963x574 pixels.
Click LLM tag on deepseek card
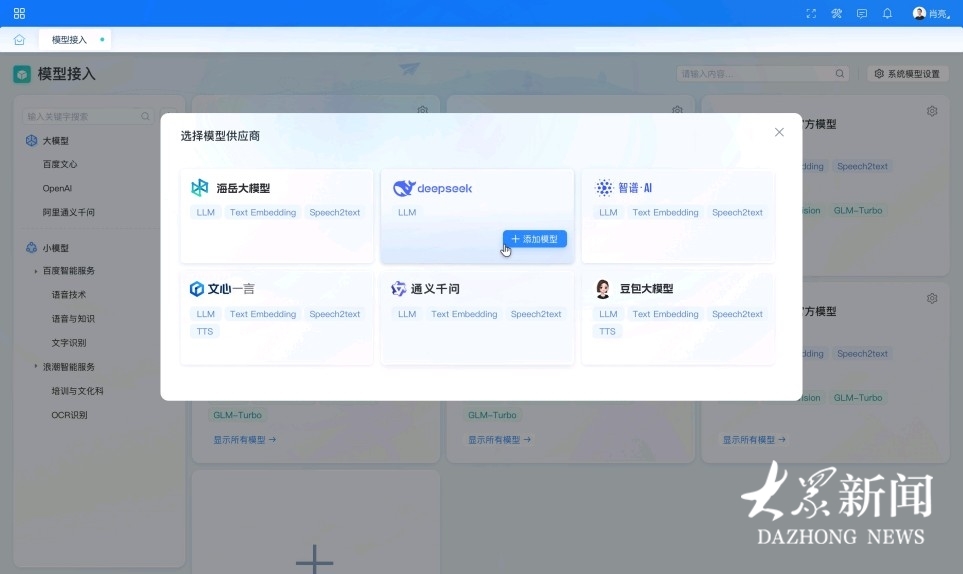[407, 212]
